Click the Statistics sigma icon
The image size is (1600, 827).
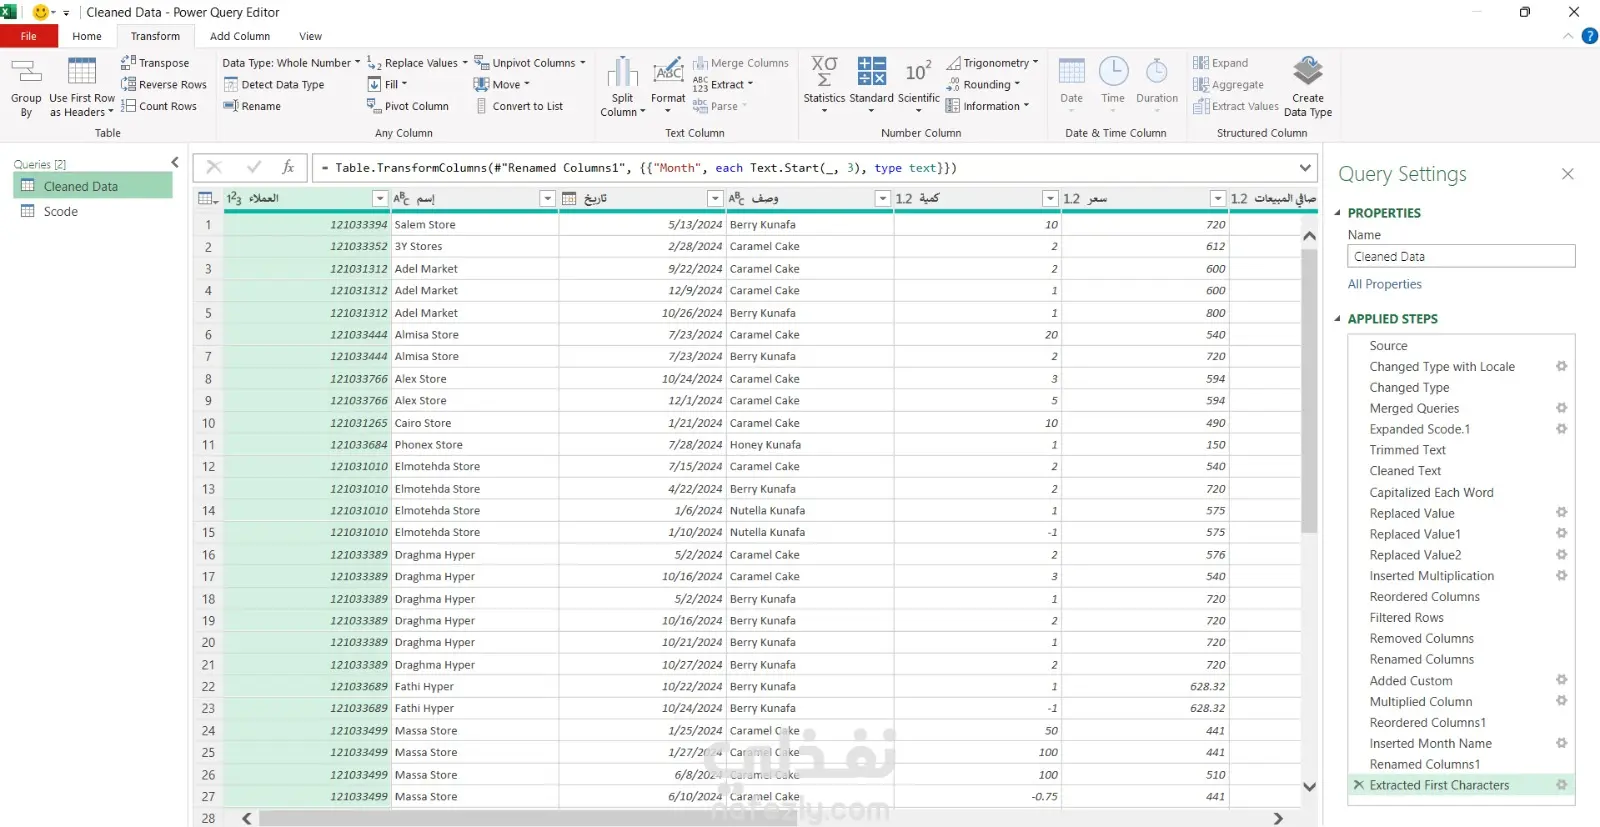pos(824,71)
